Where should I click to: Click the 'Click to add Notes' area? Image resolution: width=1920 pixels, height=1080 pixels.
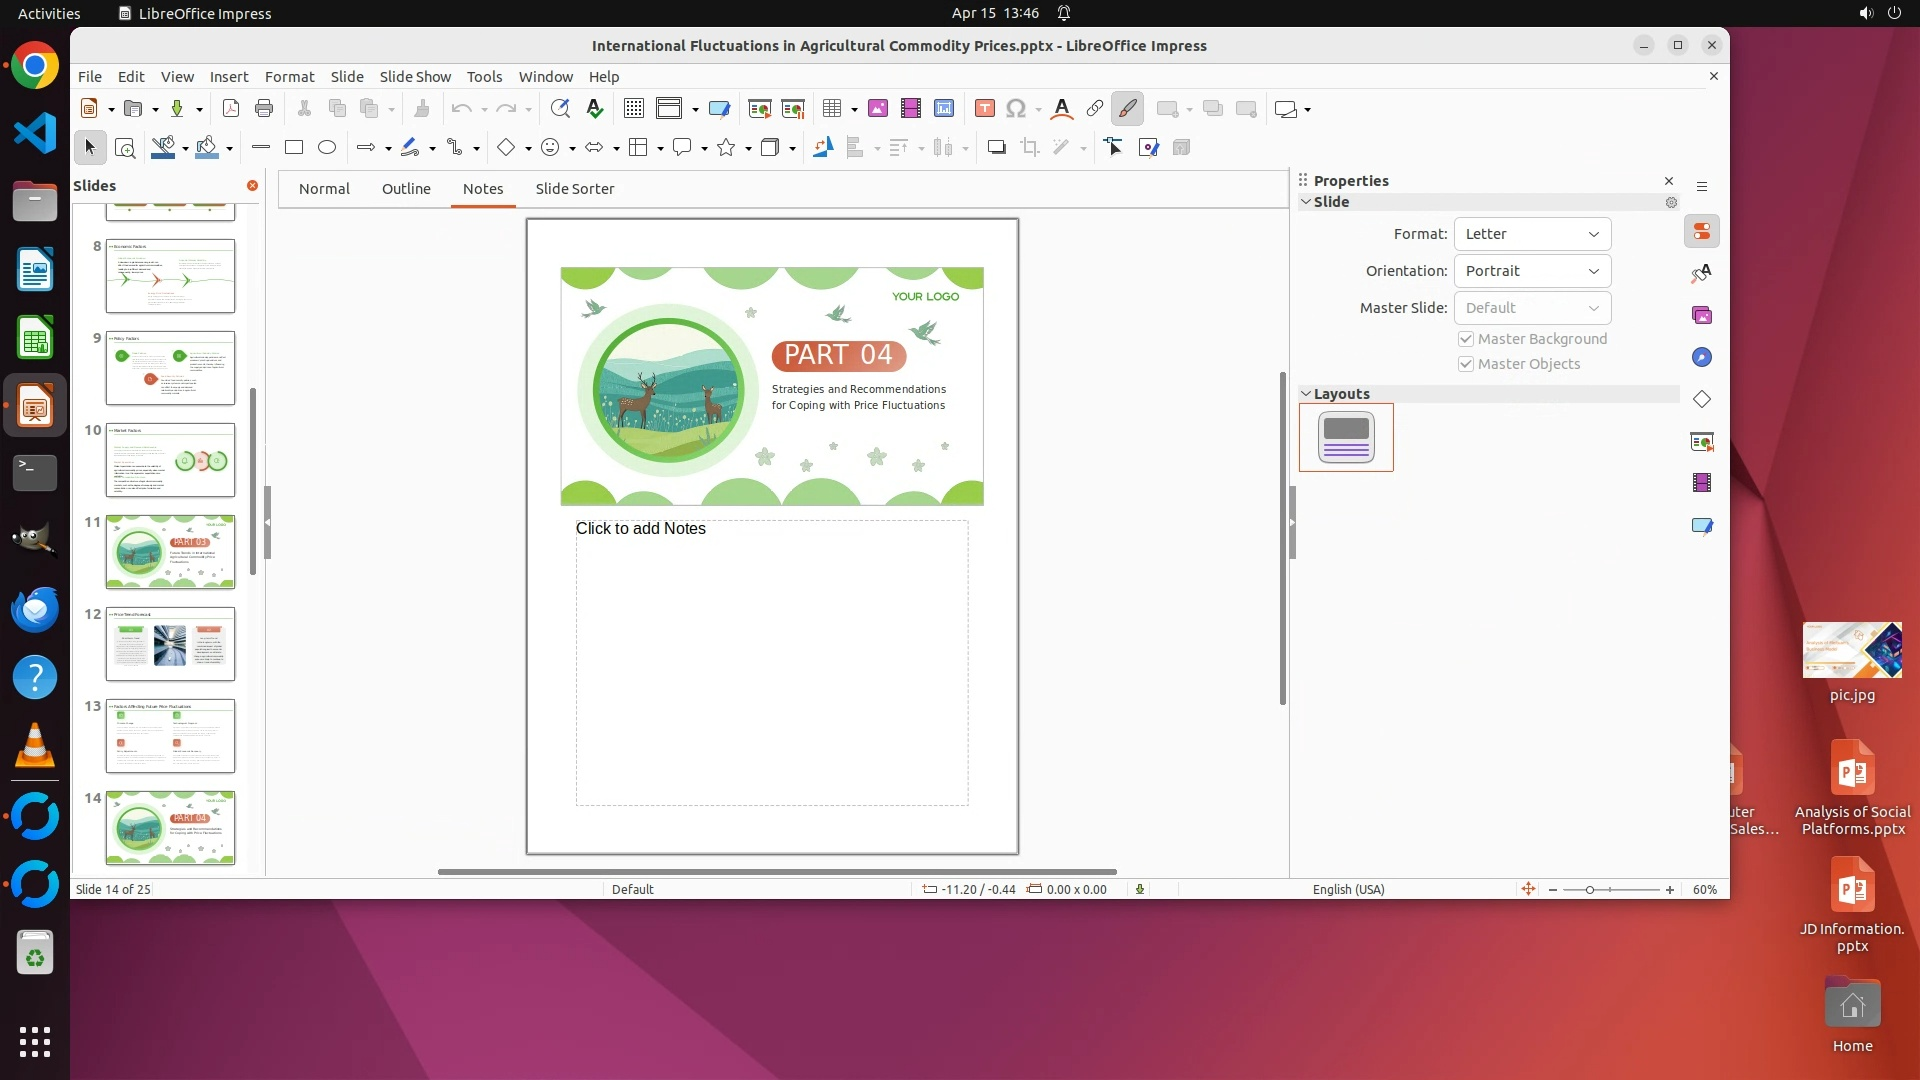coord(771,661)
